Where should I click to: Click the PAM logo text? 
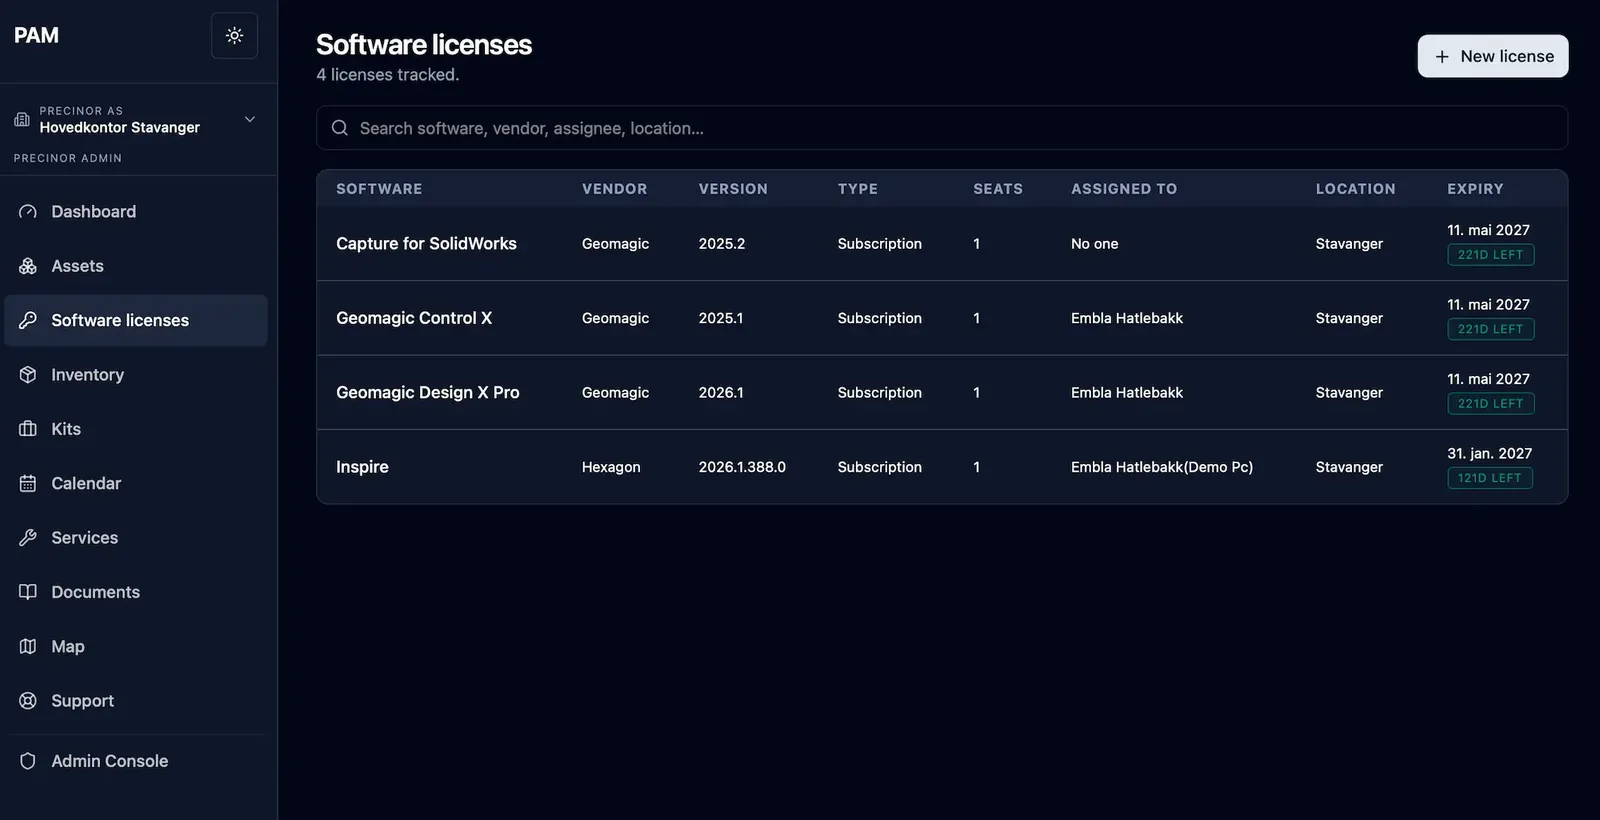[37, 35]
